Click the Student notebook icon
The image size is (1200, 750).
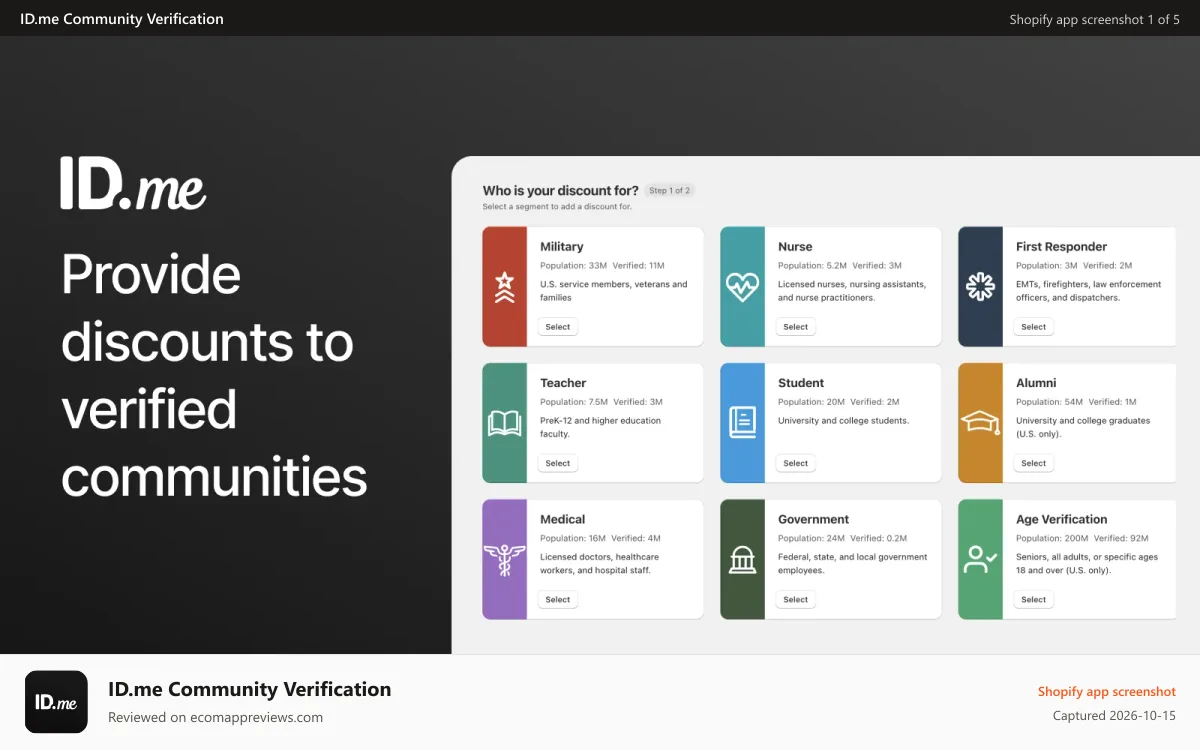pyautogui.click(x=742, y=423)
